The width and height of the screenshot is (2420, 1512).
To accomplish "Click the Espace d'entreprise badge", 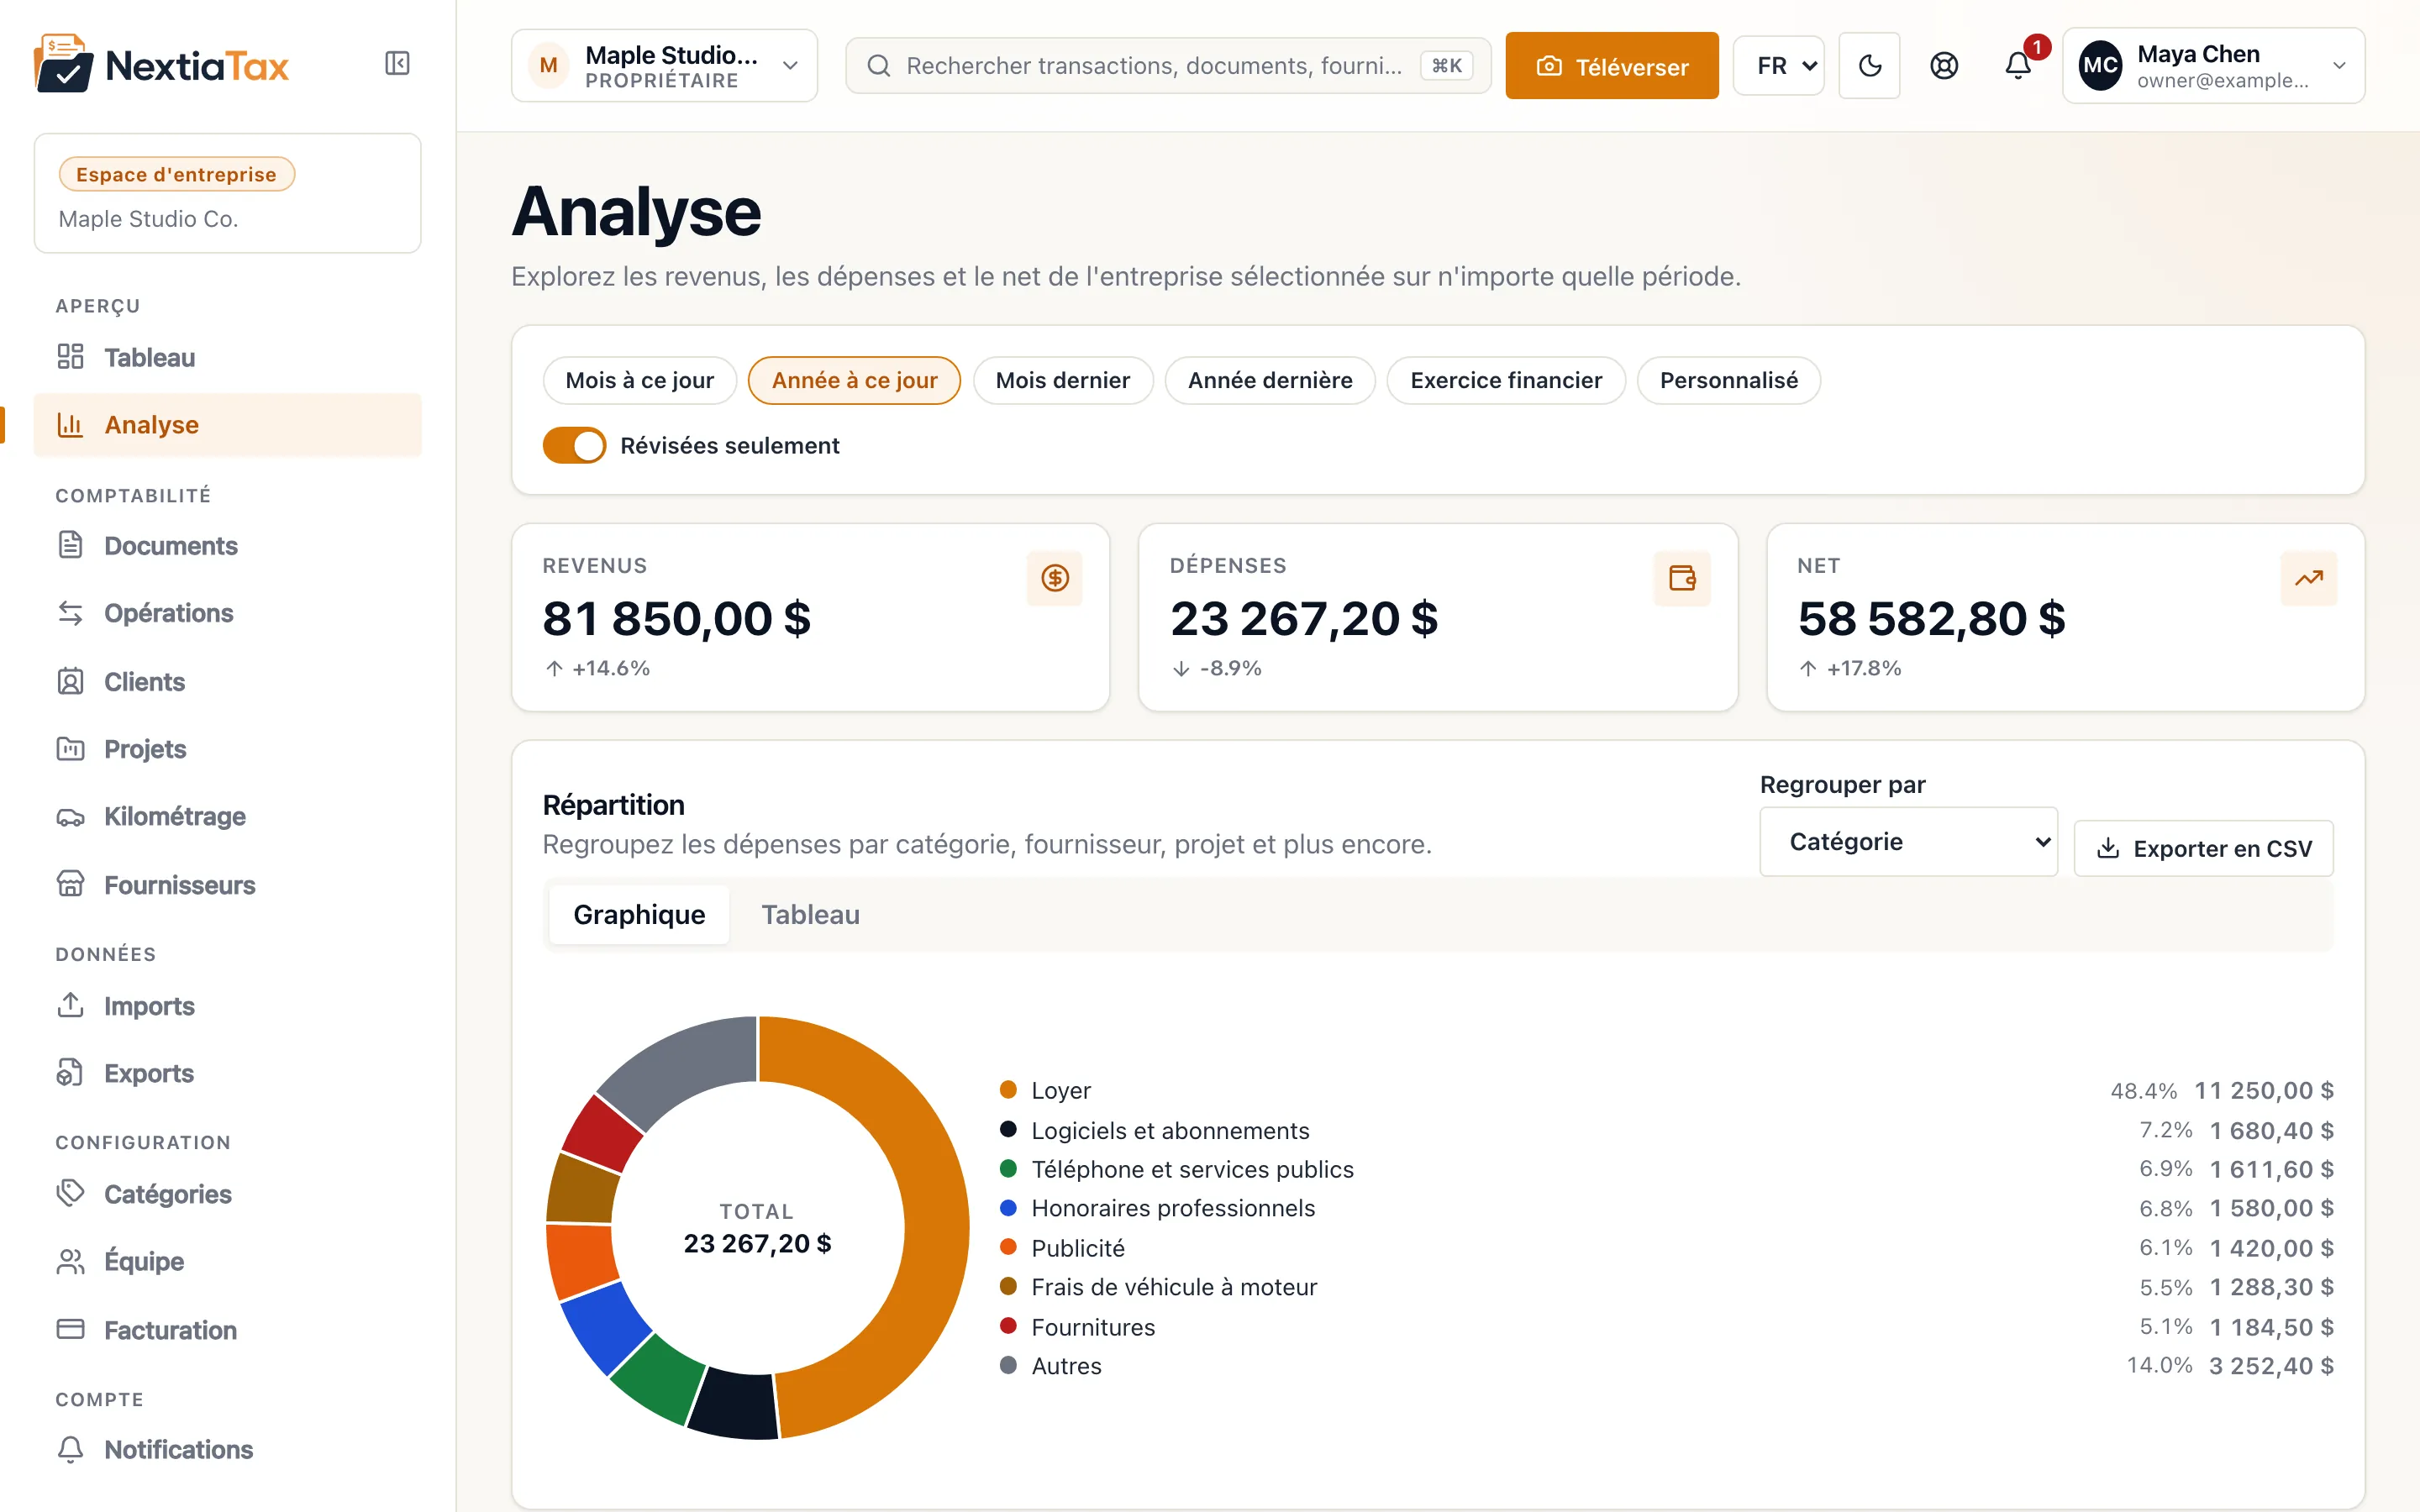I will [177, 174].
